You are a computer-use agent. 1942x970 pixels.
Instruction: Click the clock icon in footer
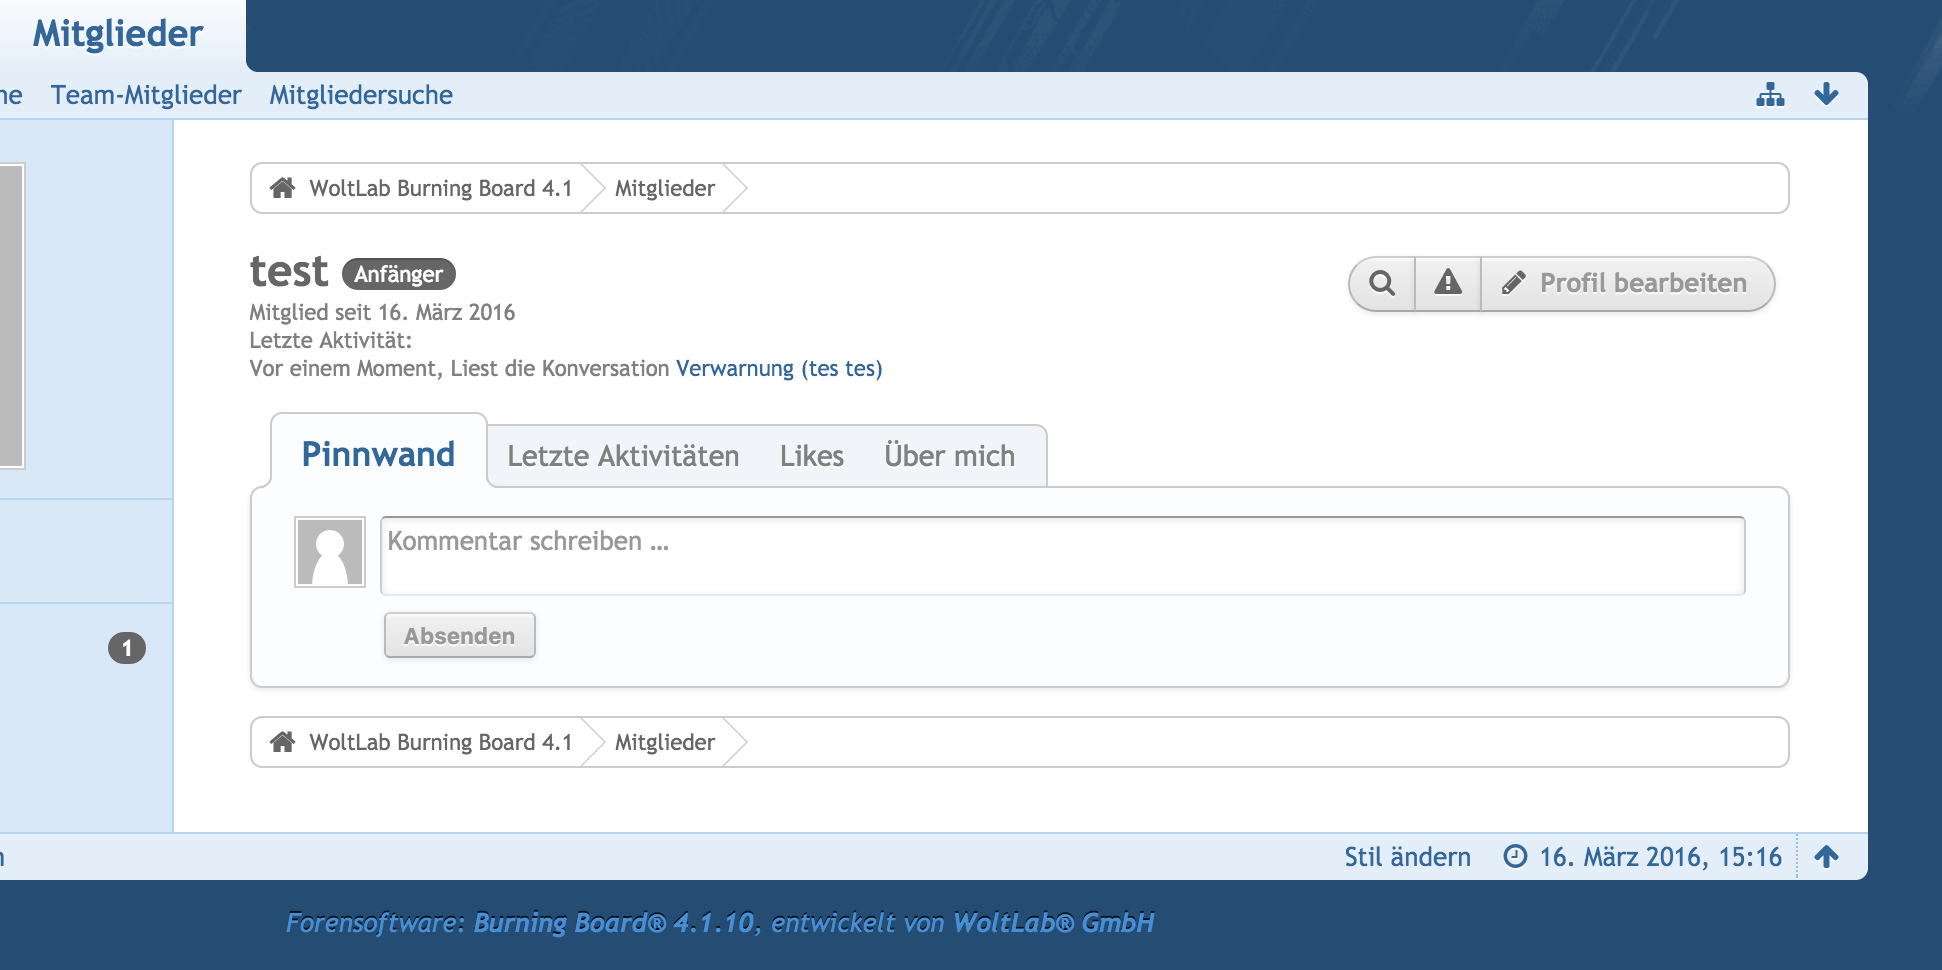(1515, 857)
